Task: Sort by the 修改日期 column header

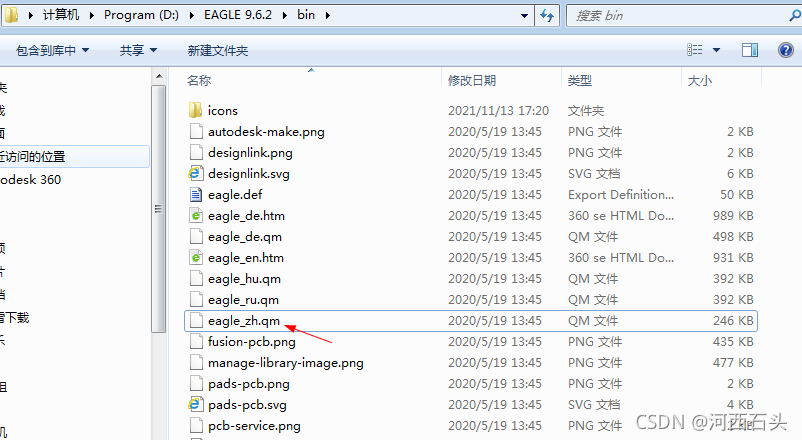Action: click(472, 80)
